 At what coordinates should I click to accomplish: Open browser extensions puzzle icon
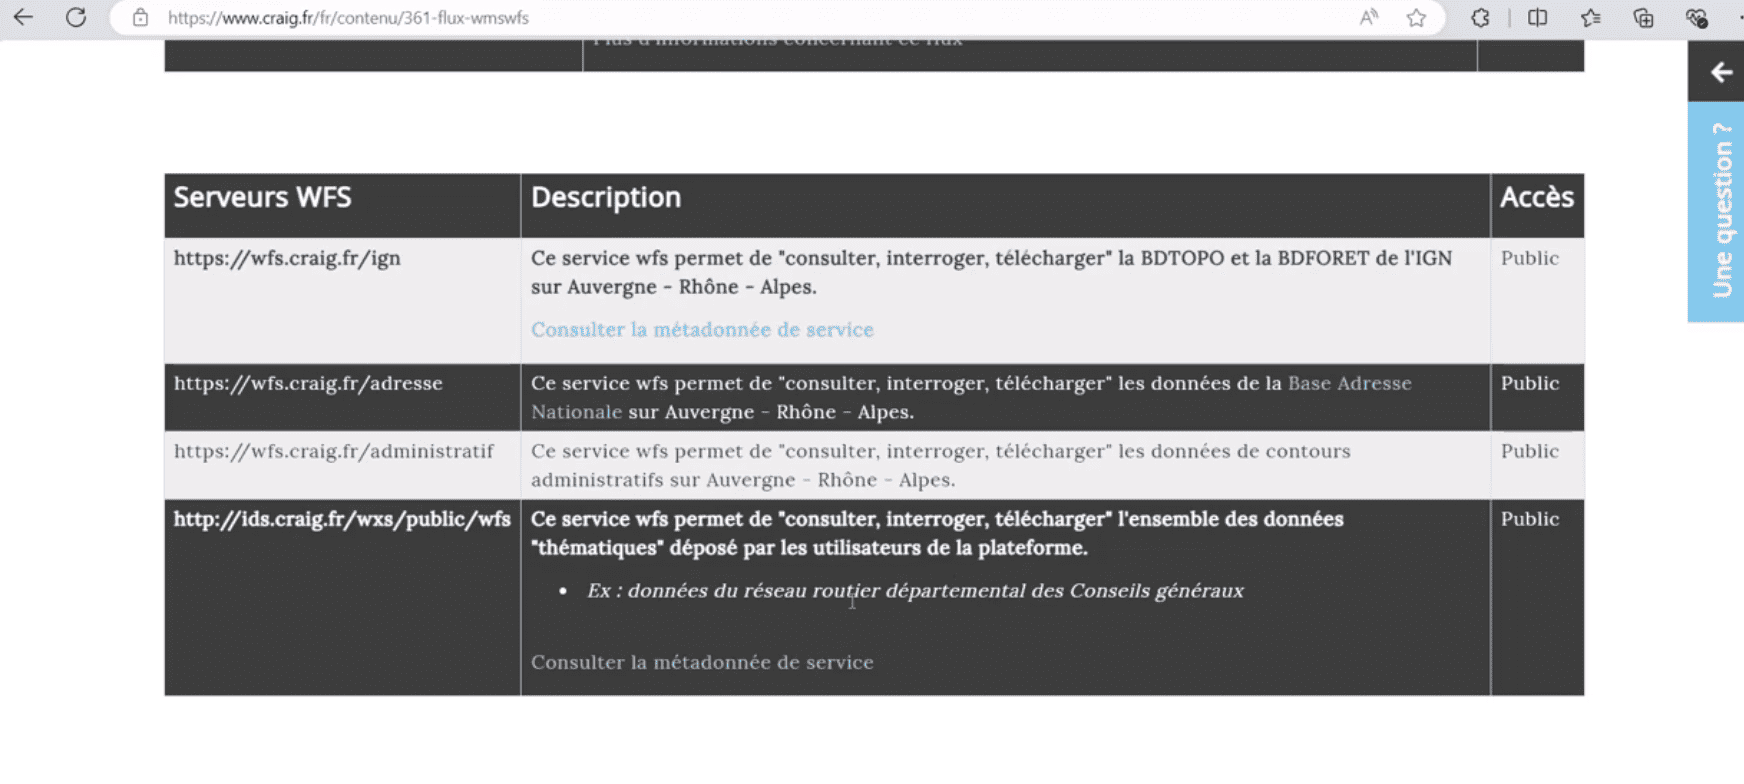1480,17
